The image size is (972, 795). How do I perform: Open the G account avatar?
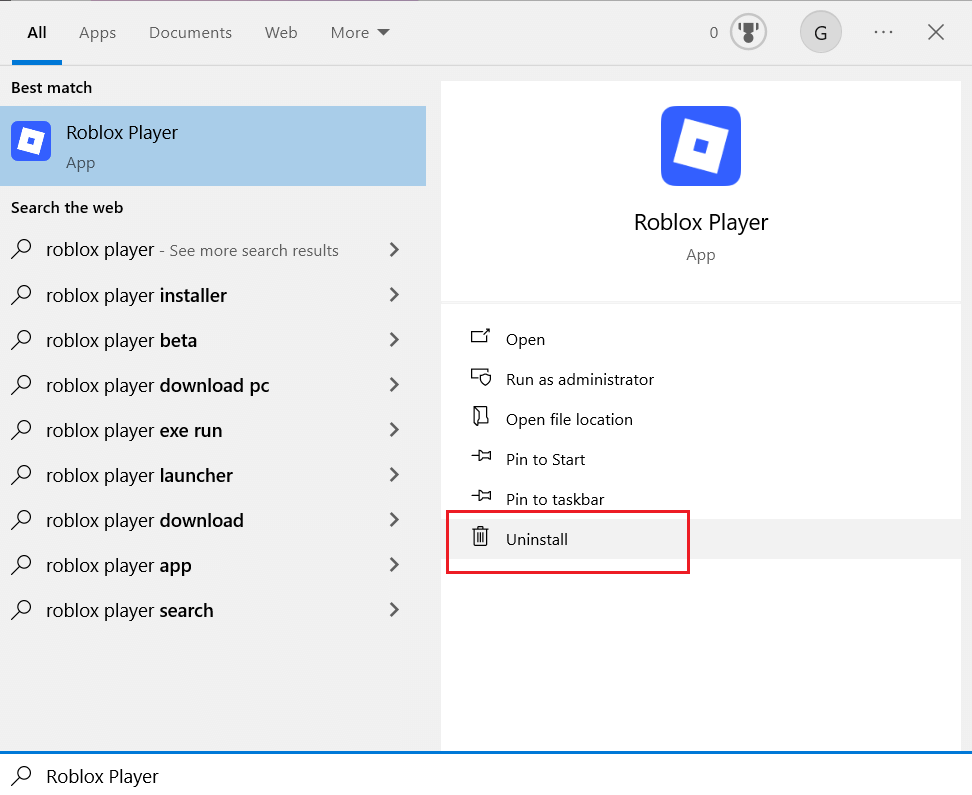[821, 32]
